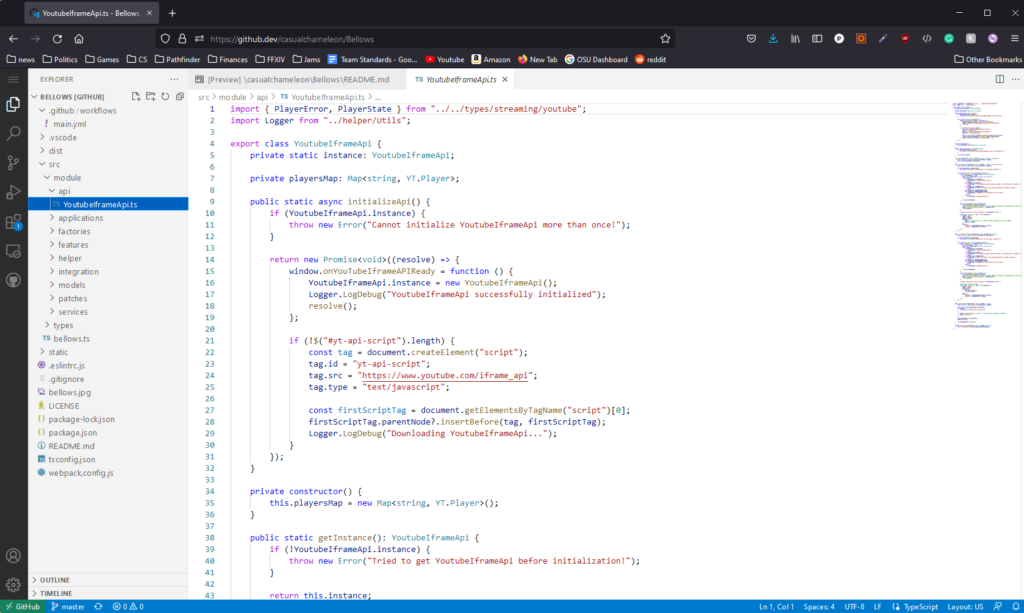Click the browser URL address bar
Image resolution: width=1024 pixels, height=613 pixels.
coord(400,39)
